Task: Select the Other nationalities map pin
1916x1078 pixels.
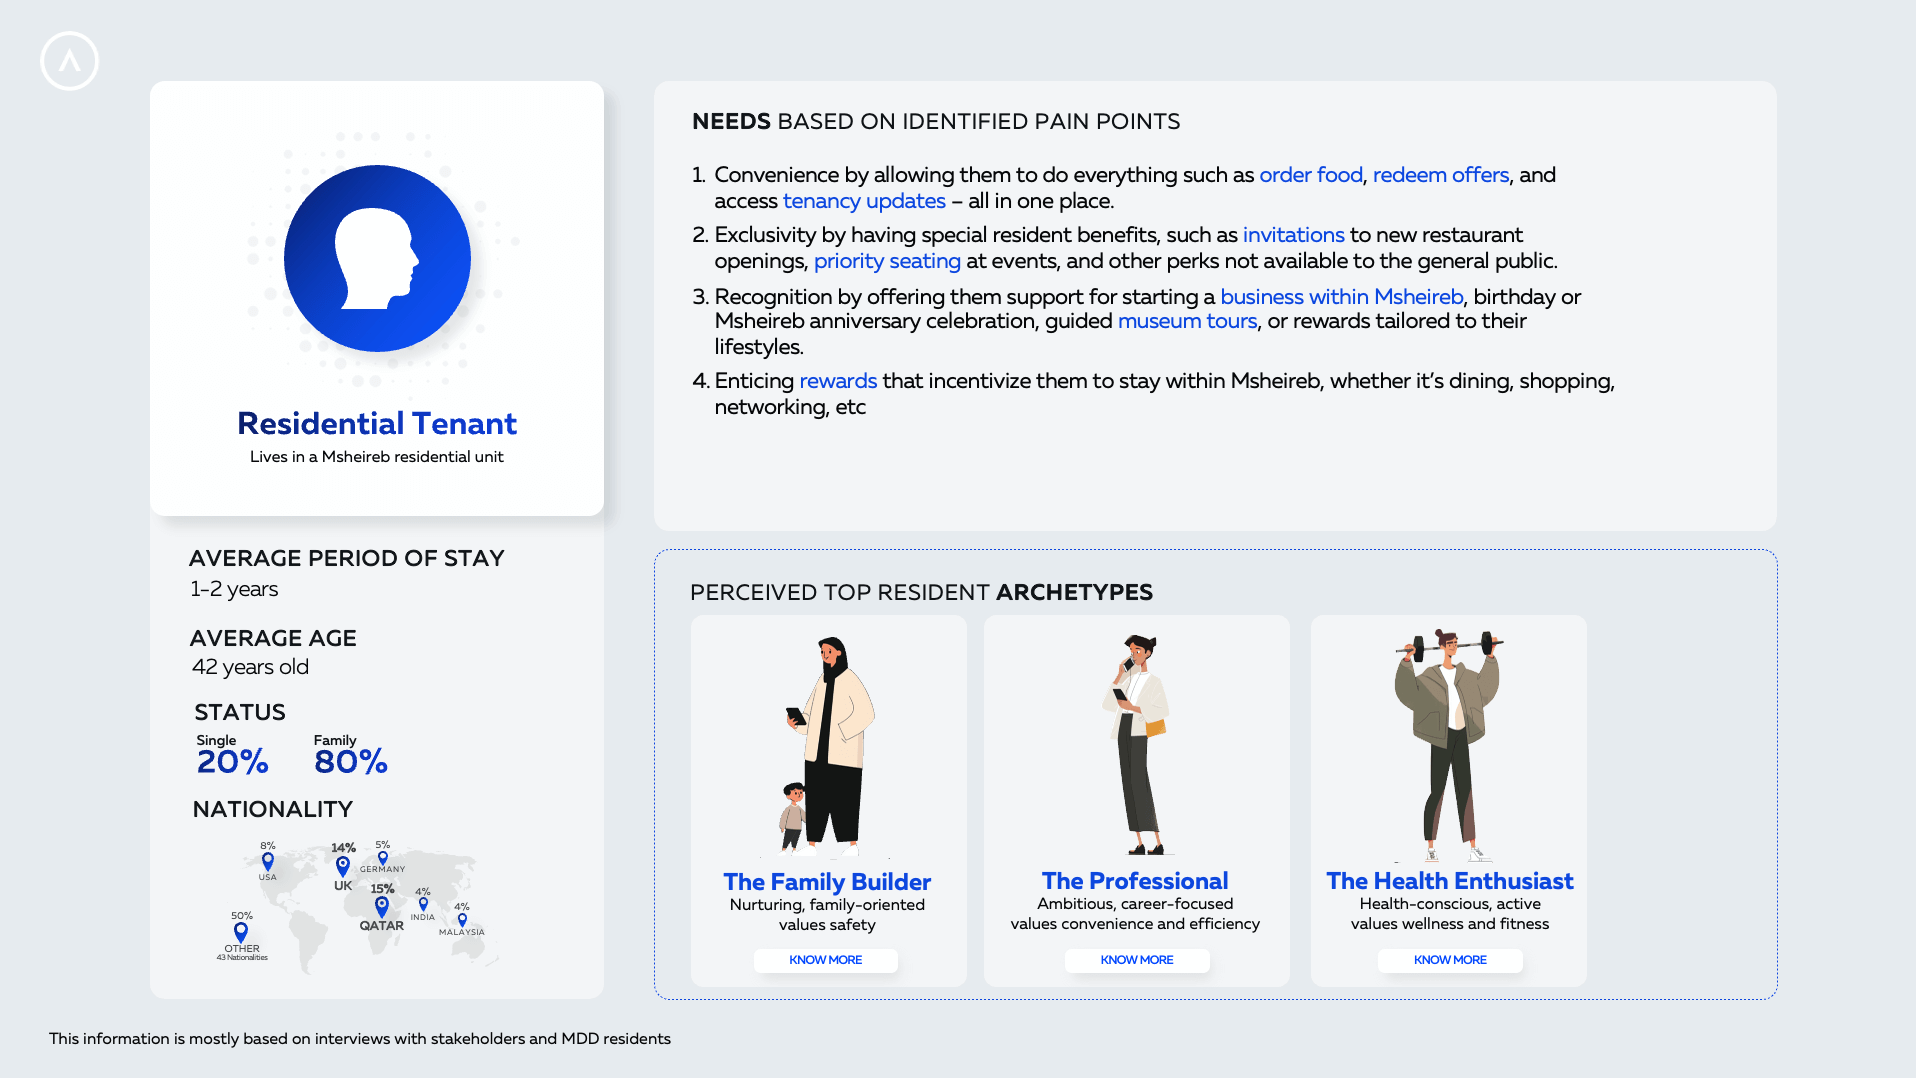Action: [x=241, y=933]
